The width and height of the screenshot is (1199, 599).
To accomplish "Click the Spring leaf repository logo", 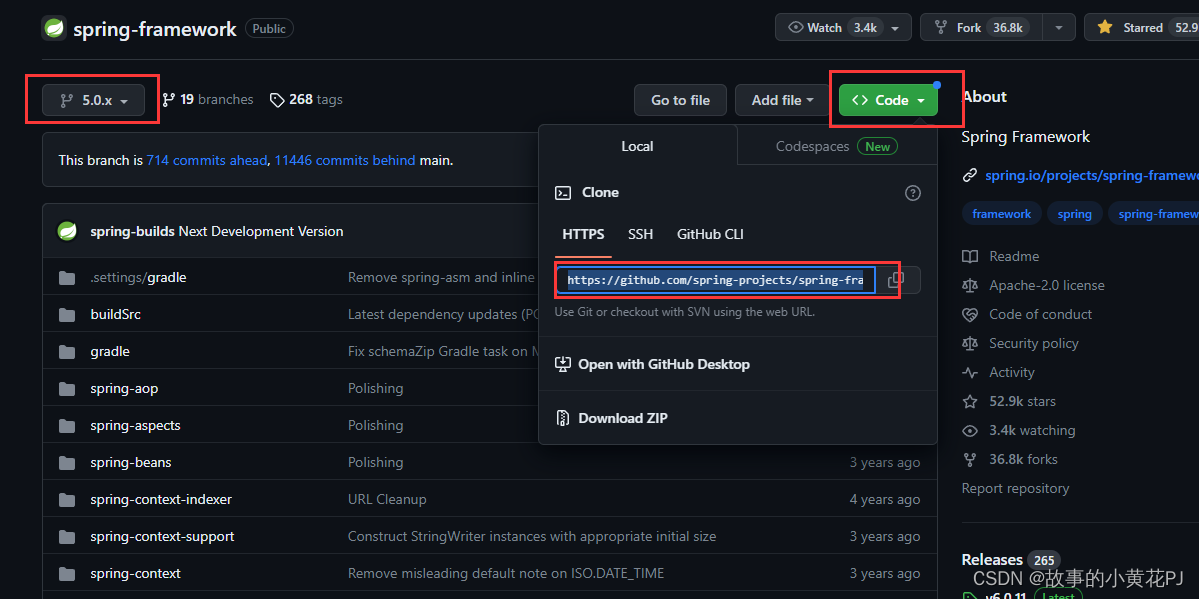I will point(54,28).
